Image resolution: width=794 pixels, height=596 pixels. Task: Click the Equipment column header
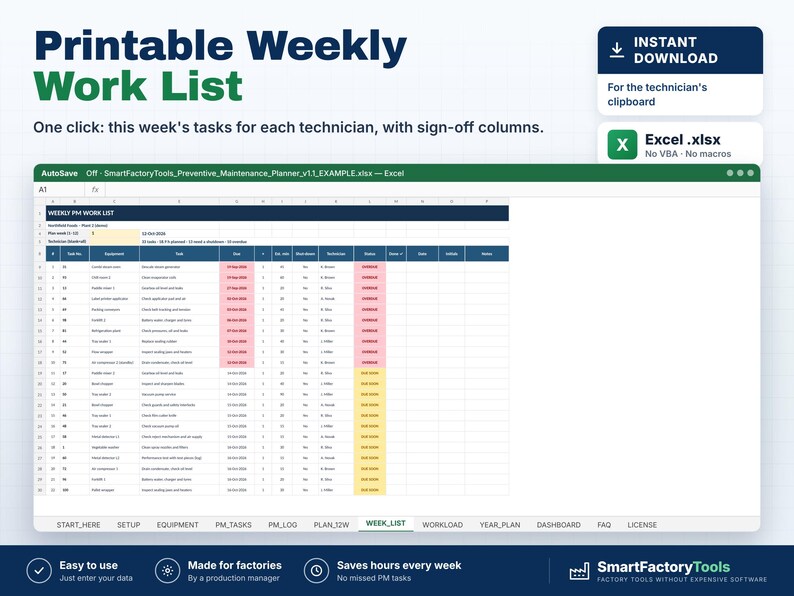tap(114, 254)
